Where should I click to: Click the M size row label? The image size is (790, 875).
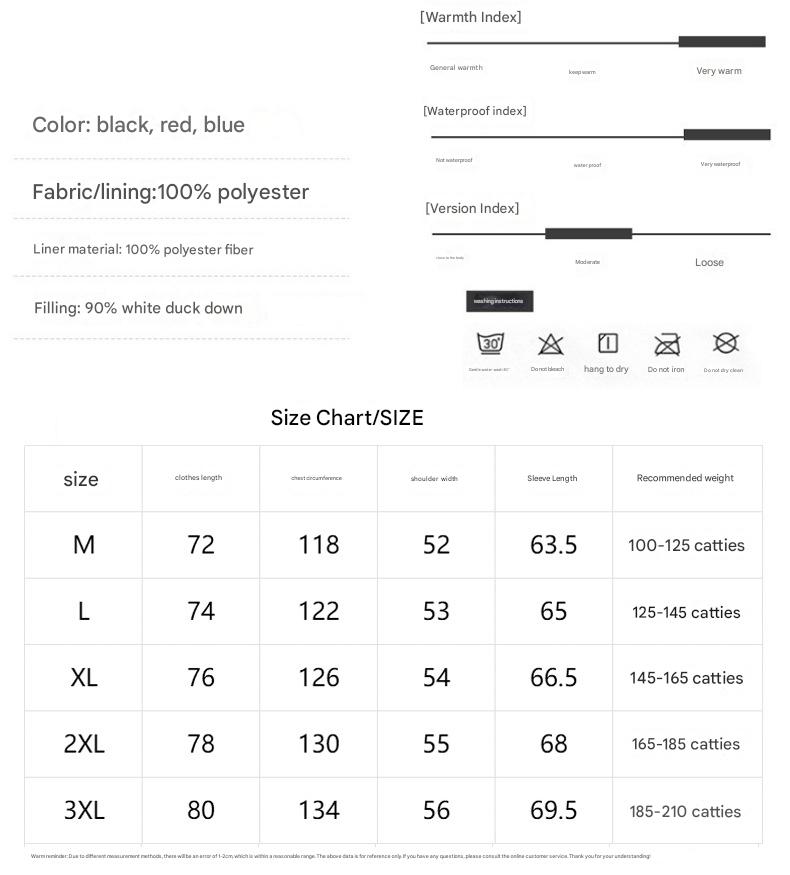pyautogui.click(x=84, y=545)
